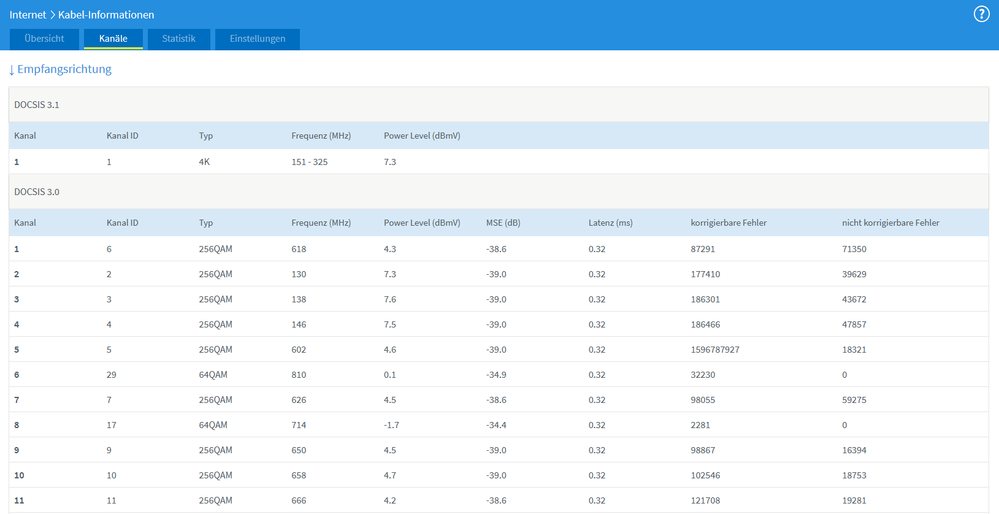Open the Einstellungen tab
The image size is (999, 514).
point(257,39)
